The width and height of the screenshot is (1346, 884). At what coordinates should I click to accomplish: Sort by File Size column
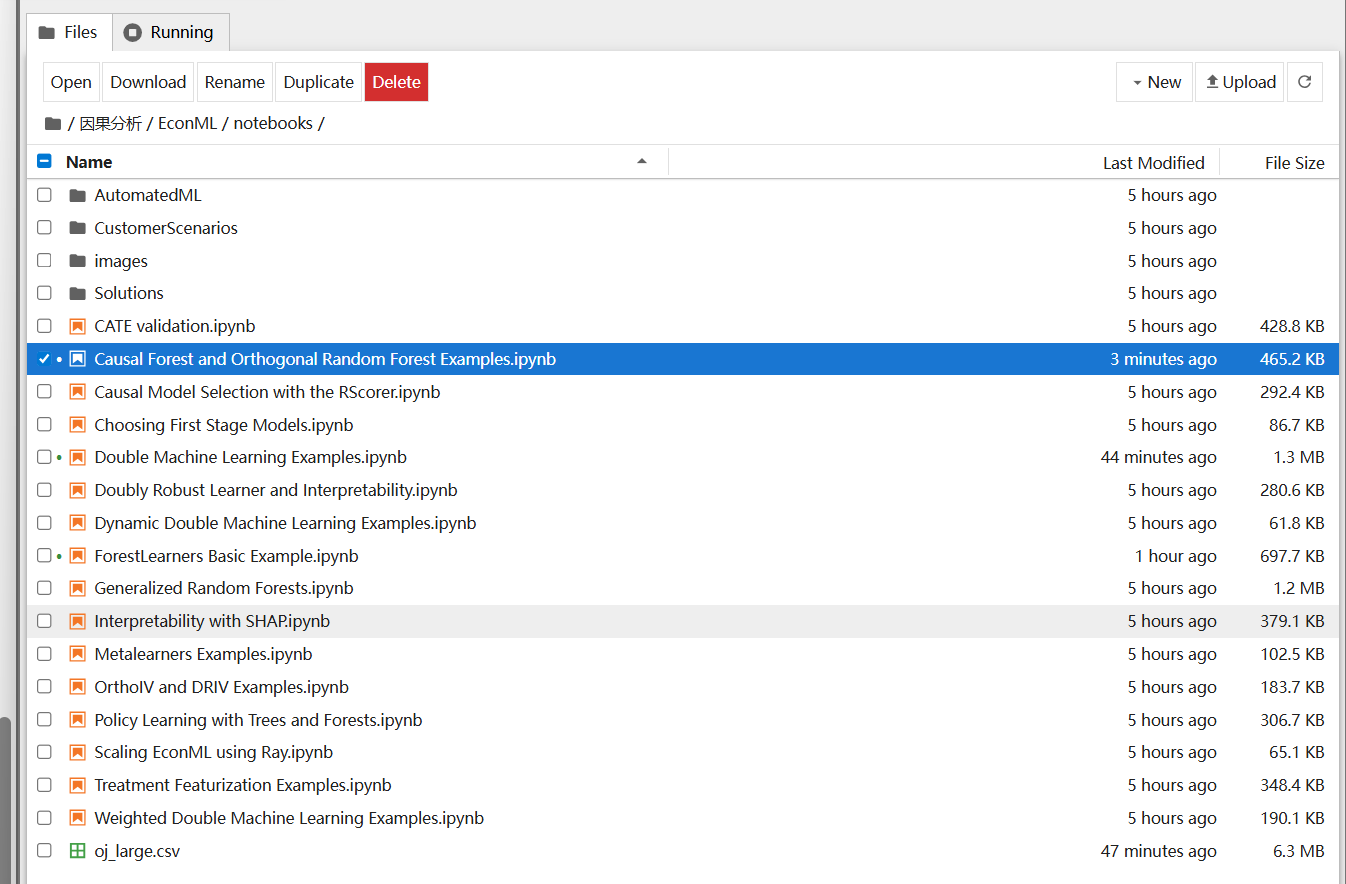(1294, 163)
